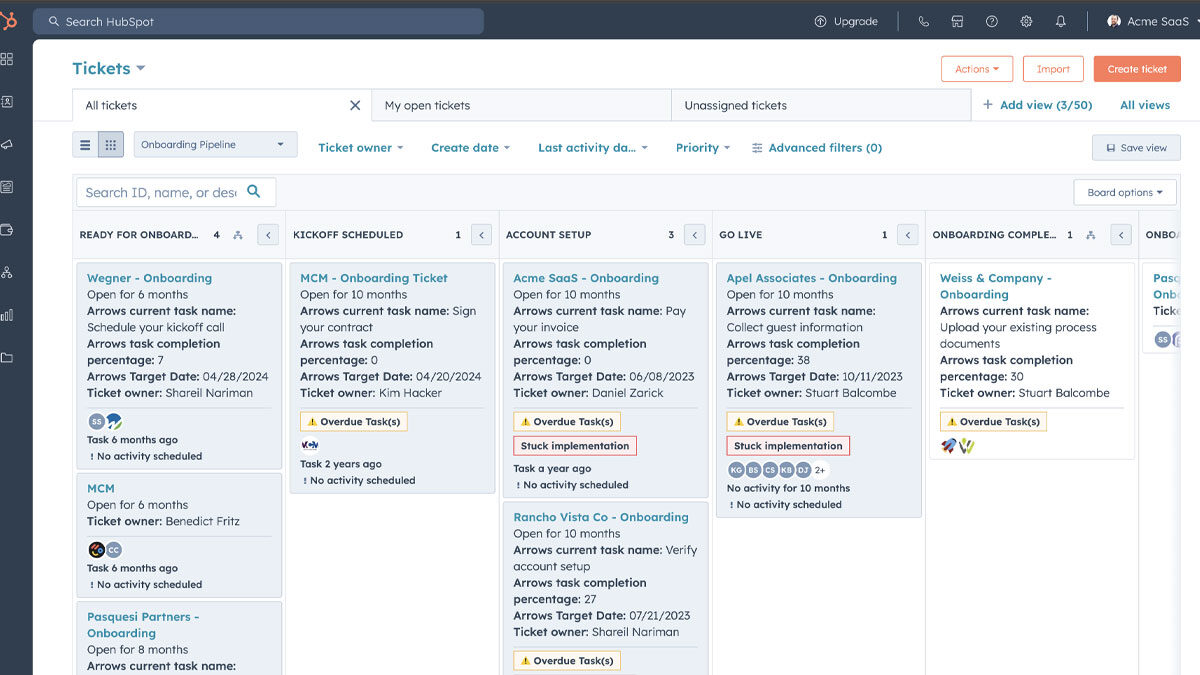Image resolution: width=1200 pixels, height=675 pixels.
Task: Open the Rancho Vista Co - Onboarding ticket
Action: [601, 517]
